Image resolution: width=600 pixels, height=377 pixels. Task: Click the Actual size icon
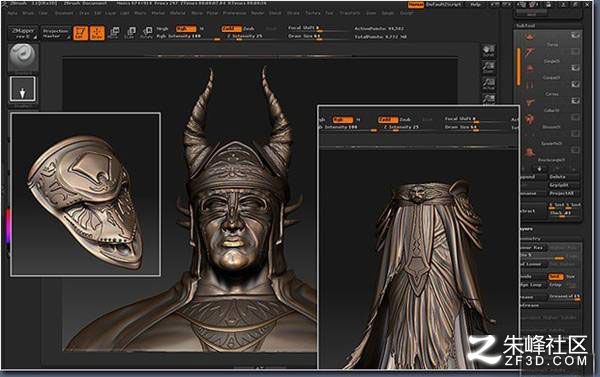pos(489,83)
